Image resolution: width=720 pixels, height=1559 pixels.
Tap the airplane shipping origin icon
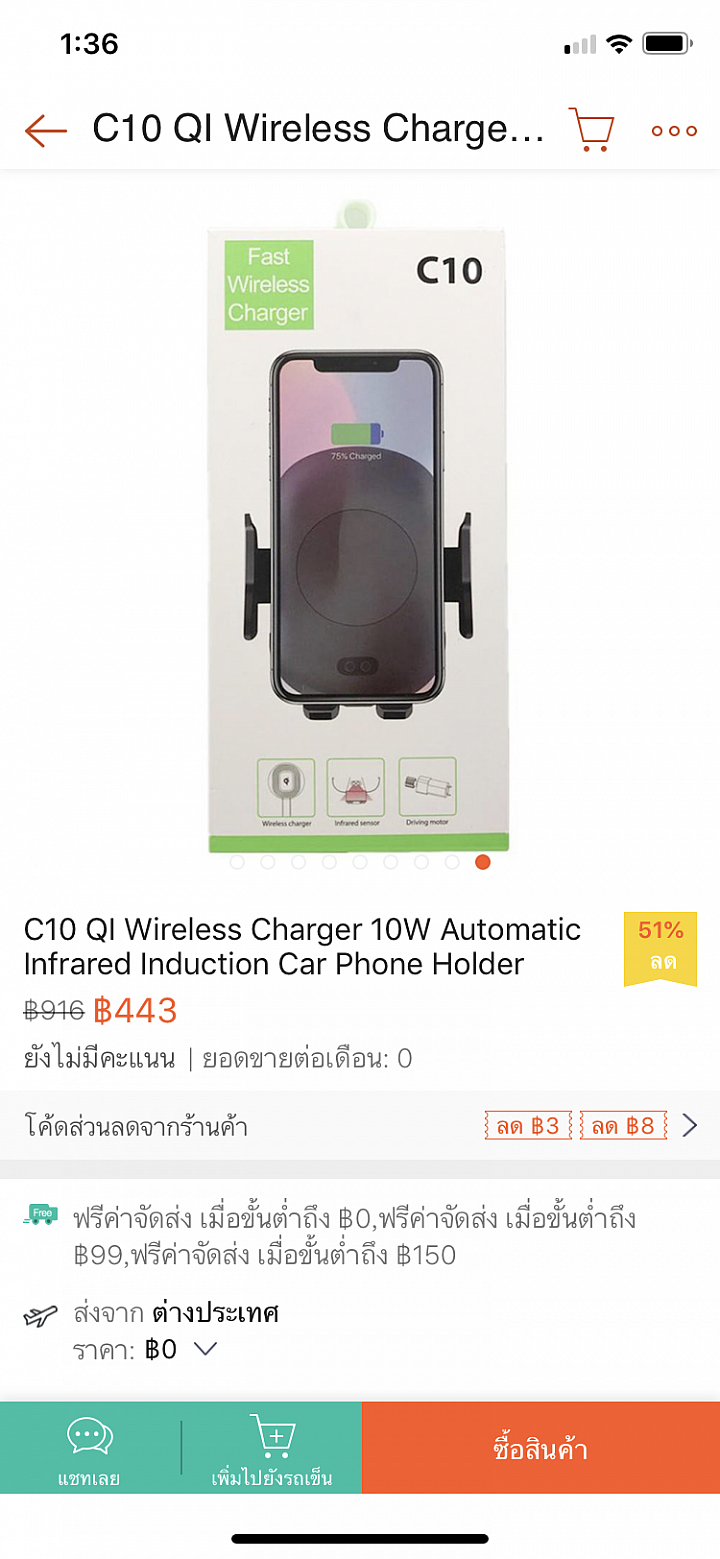click(40, 1316)
